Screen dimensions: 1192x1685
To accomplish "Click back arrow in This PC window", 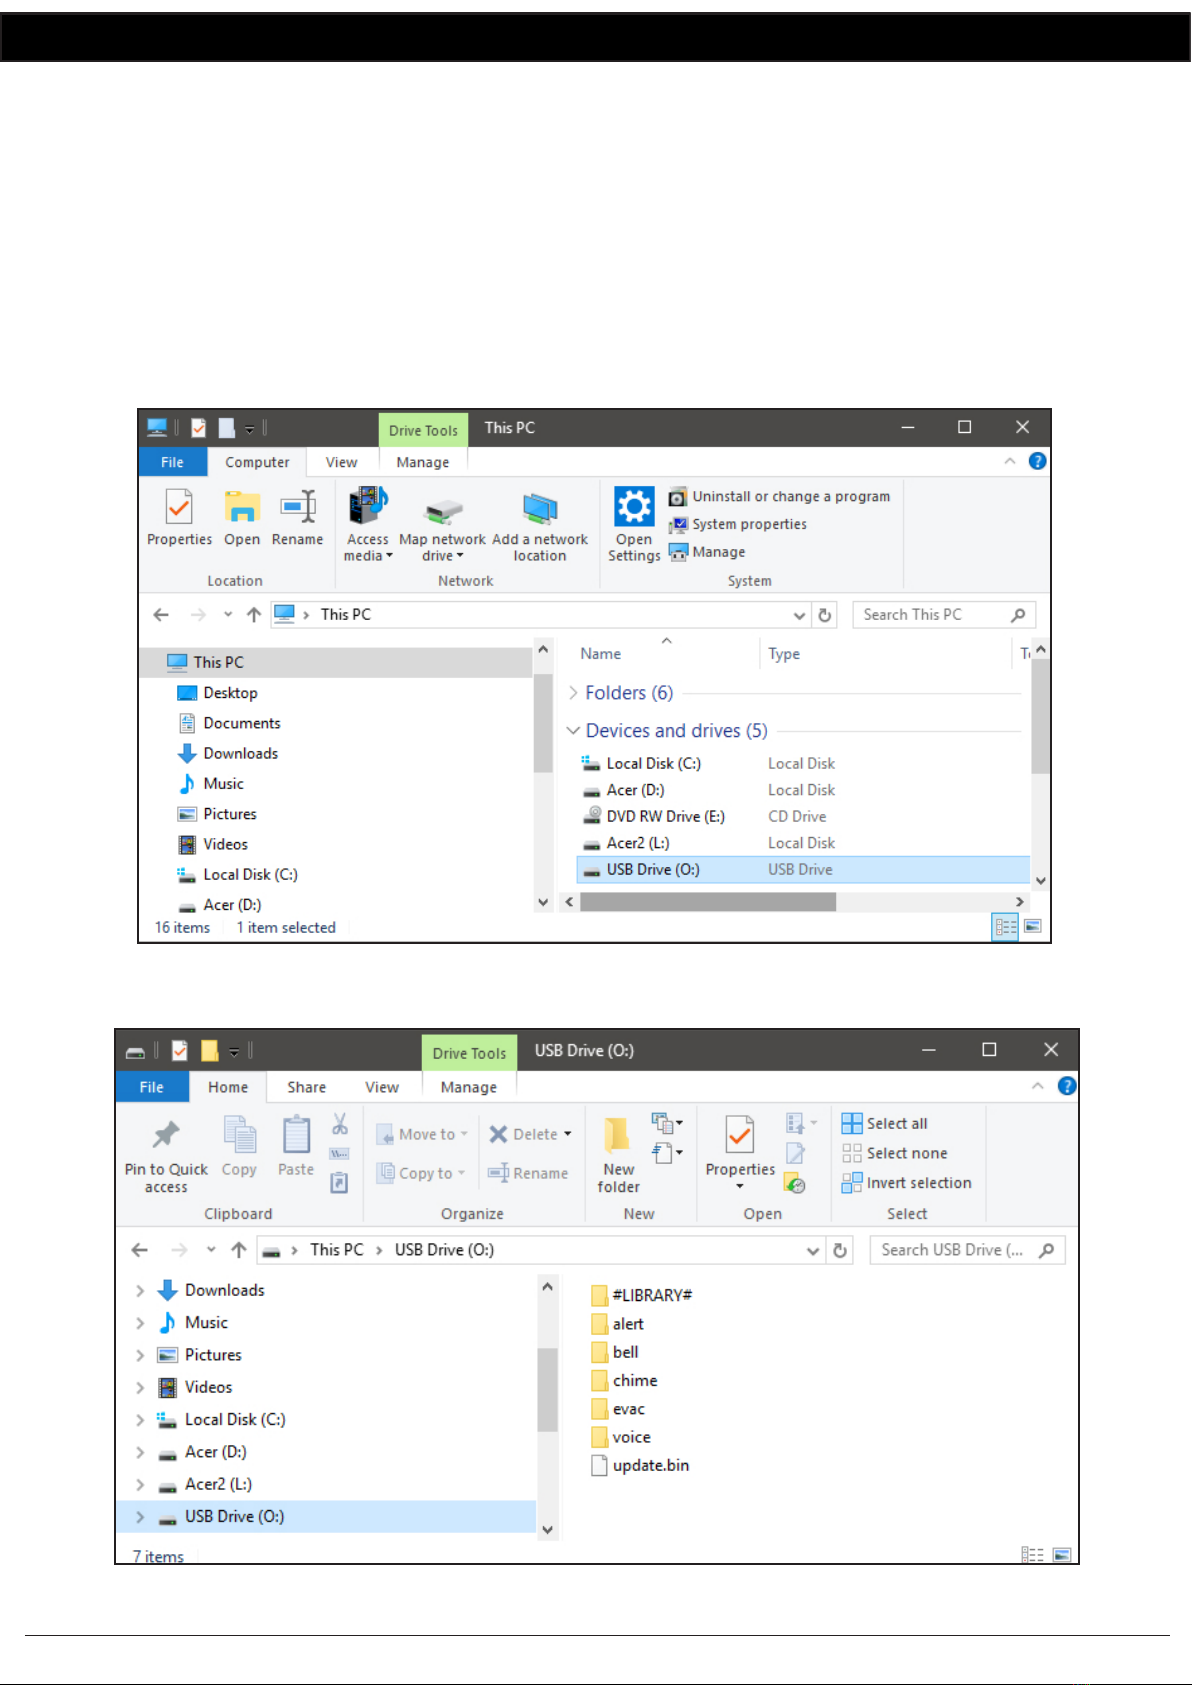I will coord(161,615).
